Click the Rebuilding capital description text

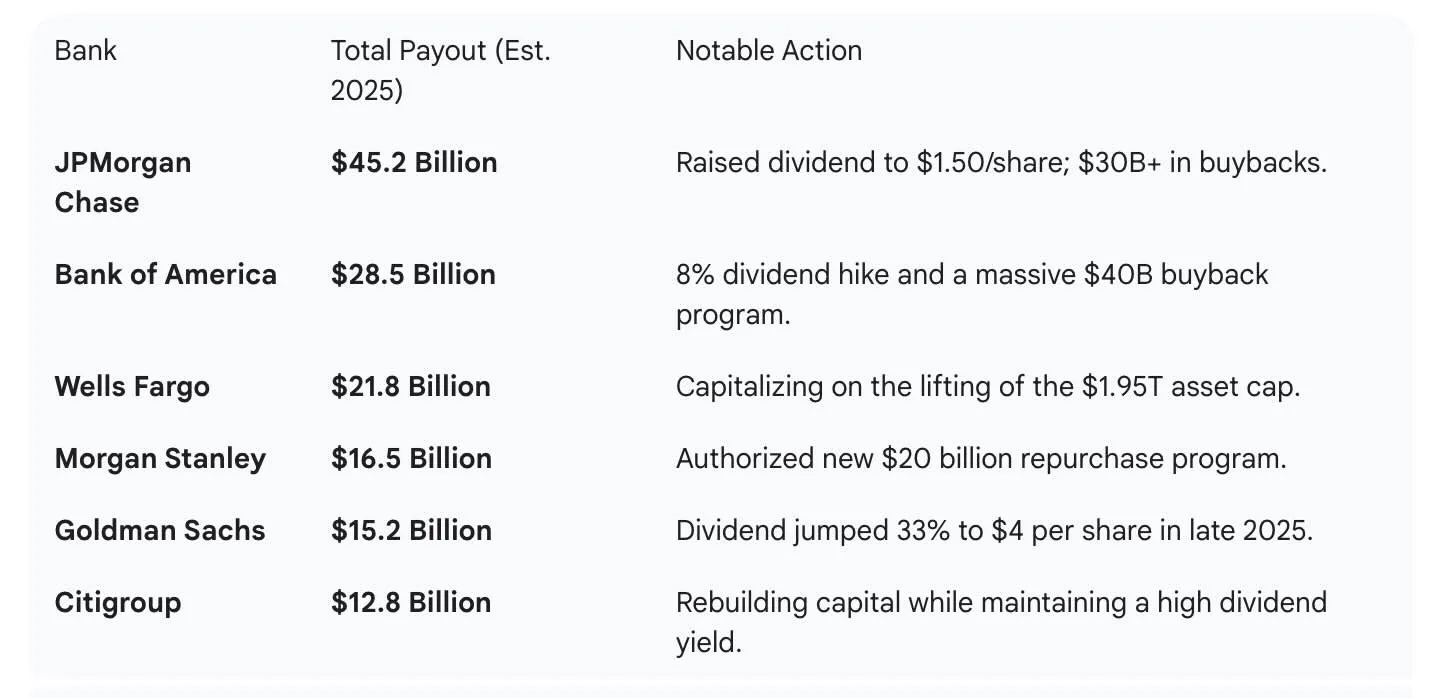1001,621
